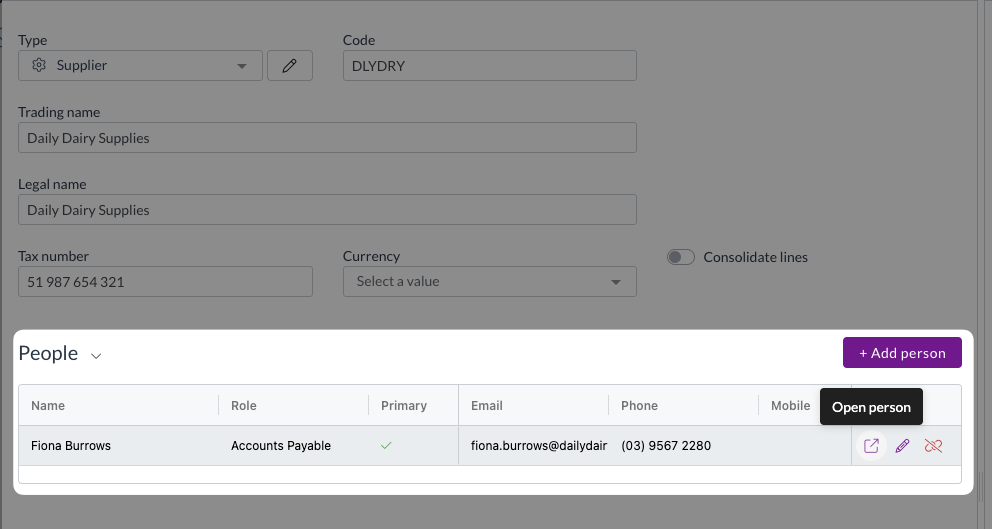Click the Add person button
992x529 pixels.
902,353
